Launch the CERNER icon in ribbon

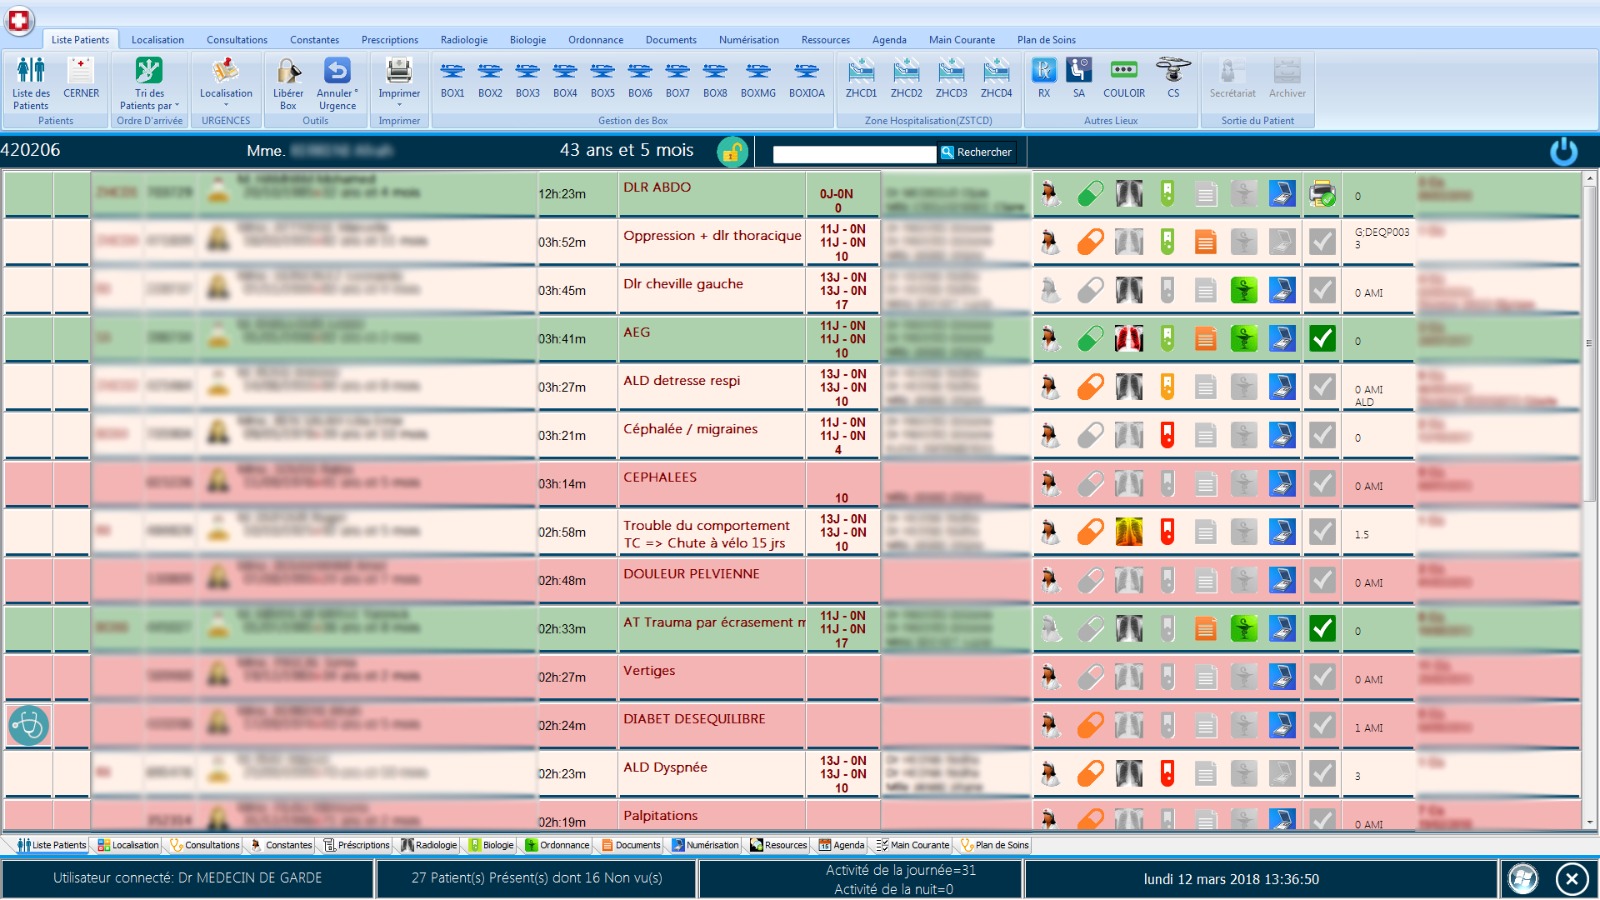[x=81, y=79]
